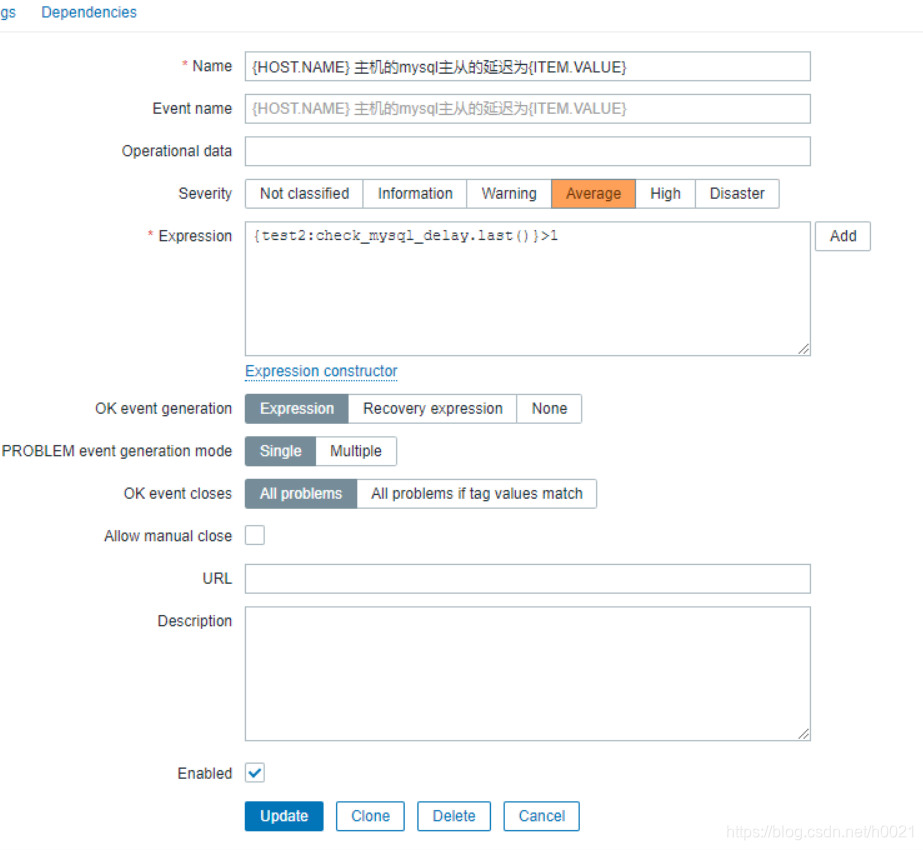This screenshot has height=850, width=923.
Task: Click inside the Expression textarea
Action: 527,288
